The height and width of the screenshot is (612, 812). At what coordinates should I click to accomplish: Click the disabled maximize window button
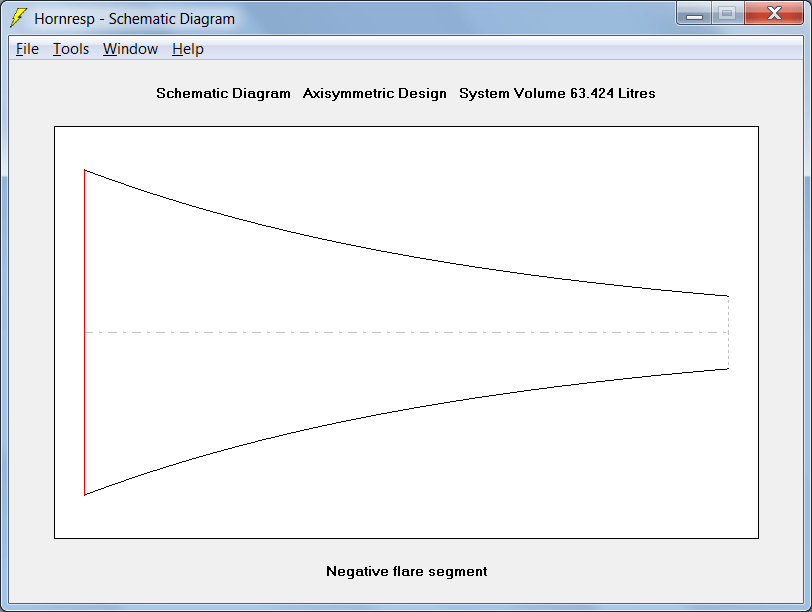tap(728, 13)
